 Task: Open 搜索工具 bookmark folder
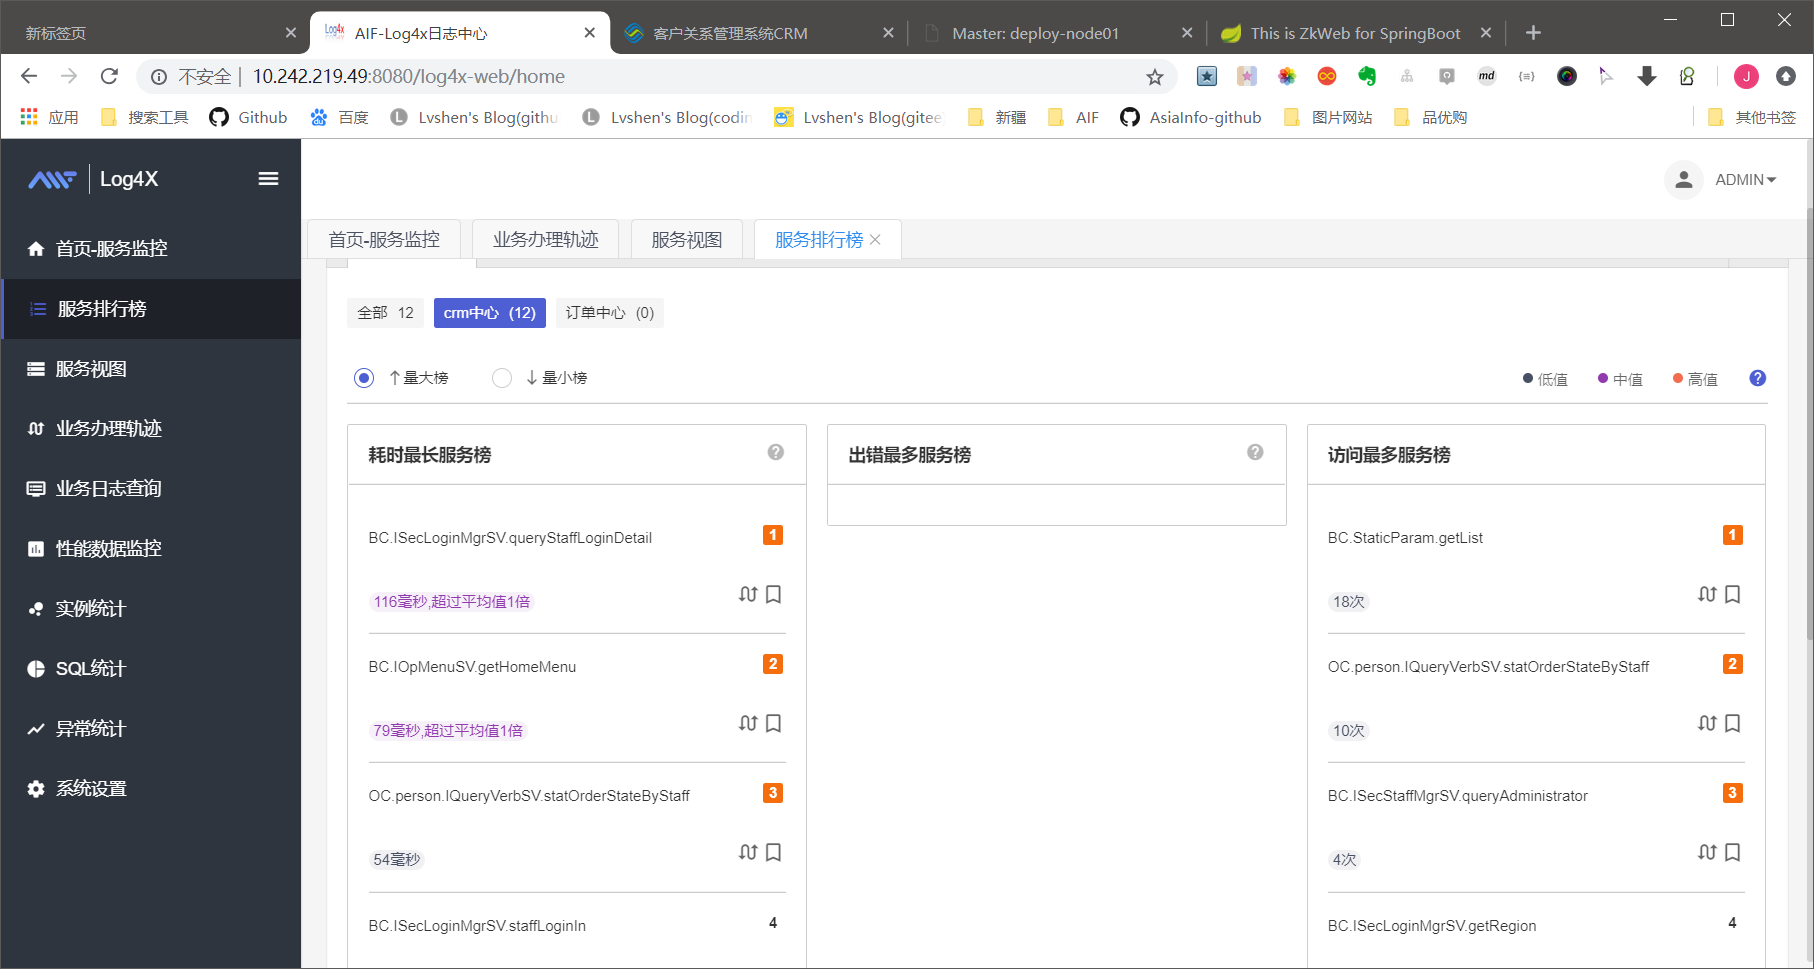(145, 118)
